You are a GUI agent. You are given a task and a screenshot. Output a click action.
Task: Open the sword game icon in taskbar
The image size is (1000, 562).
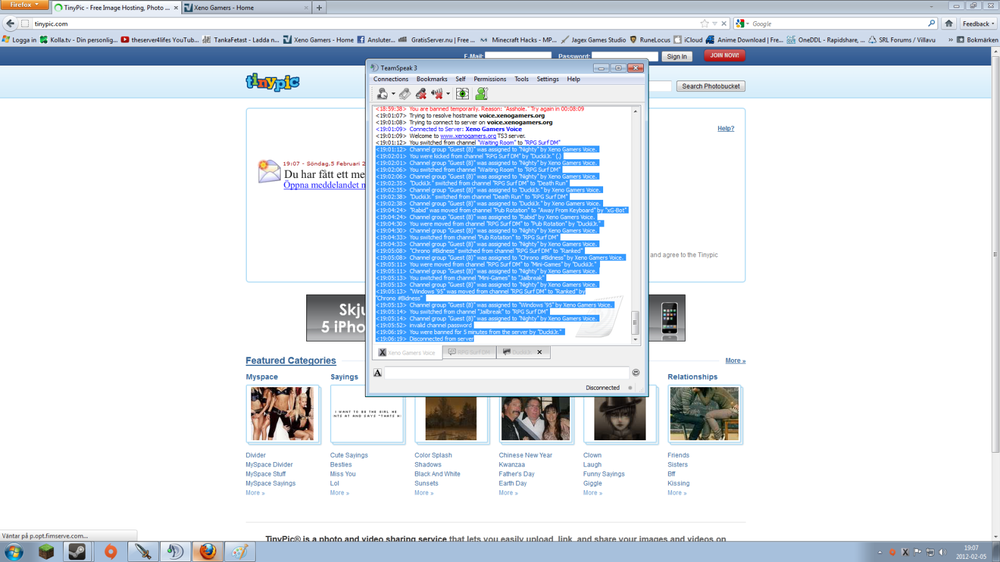click(143, 552)
